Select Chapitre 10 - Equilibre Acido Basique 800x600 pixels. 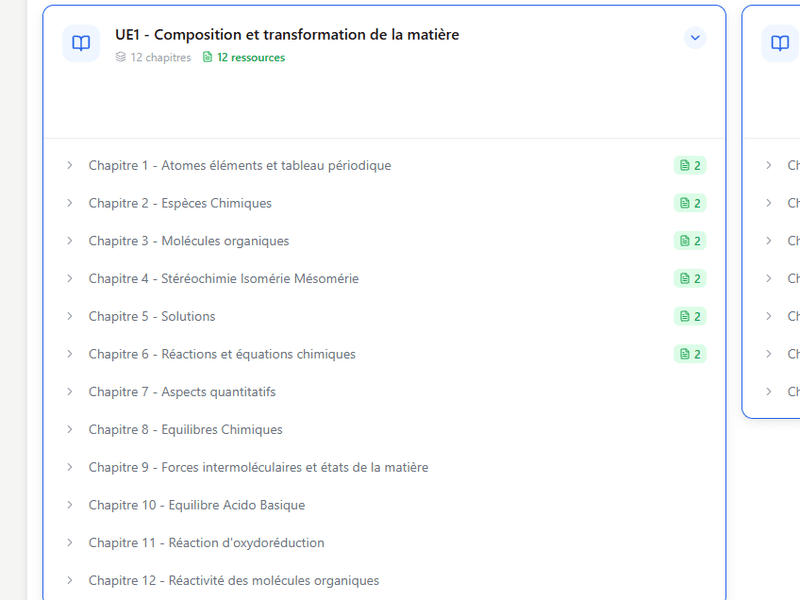click(x=197, y=505)
